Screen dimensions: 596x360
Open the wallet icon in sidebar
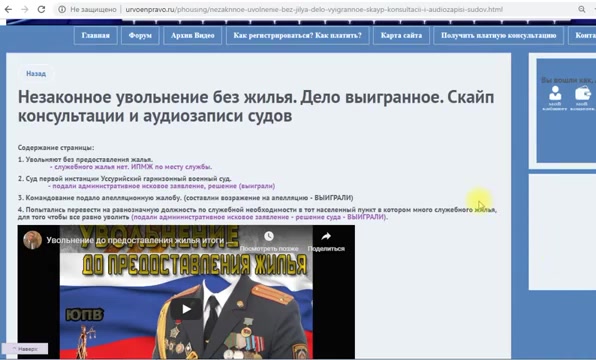point(583,94)
